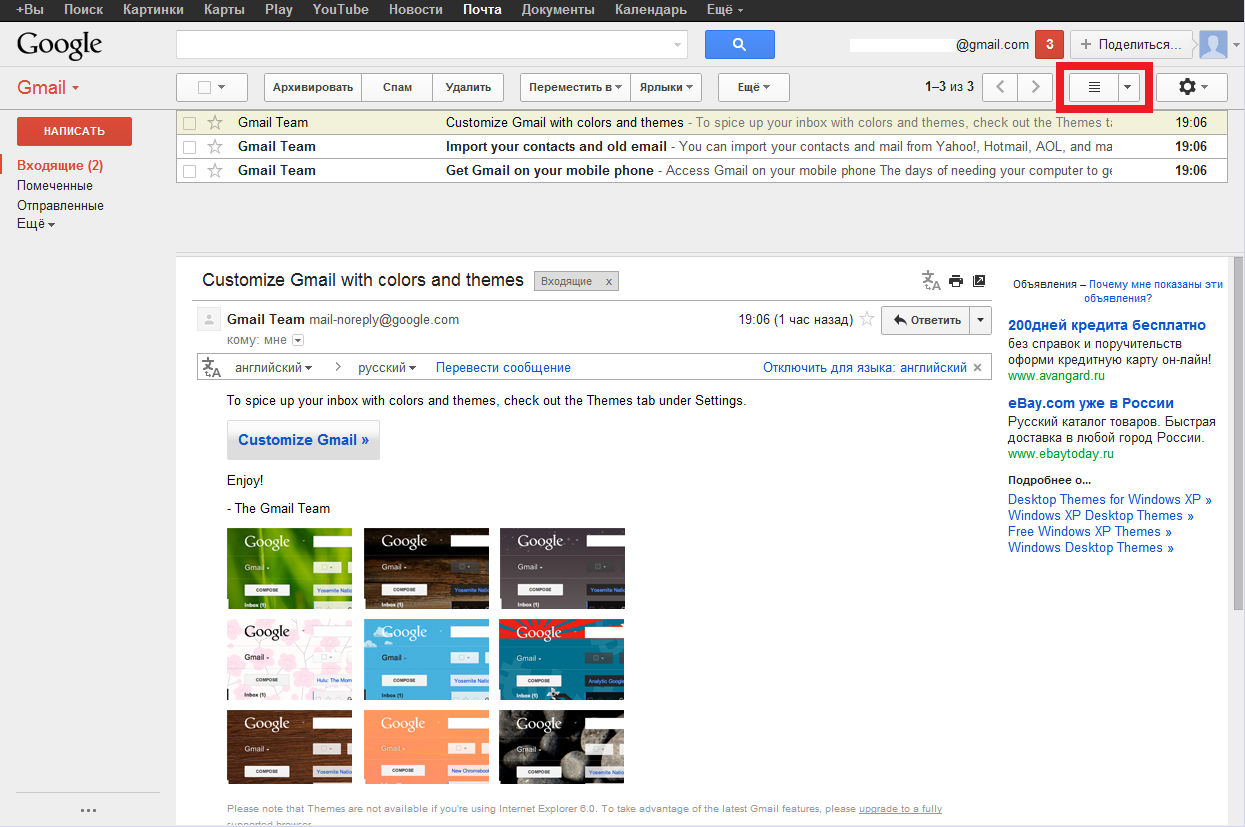
Task: Expand the Переместить в dropdown
Action: pyautogui.click(x=575, y=87)
